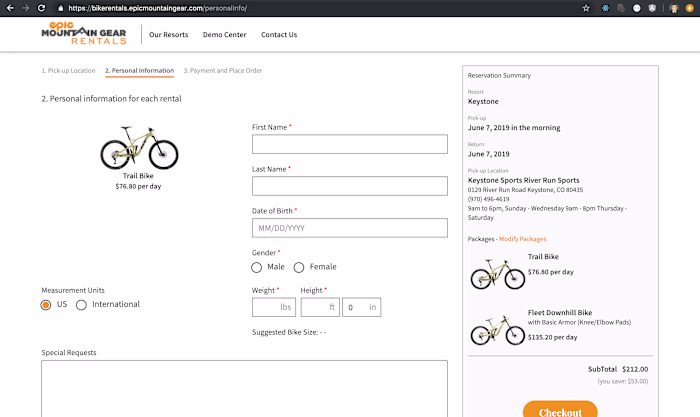
Task: Click the Modify Packages link
Action: [x=522, y=239]
